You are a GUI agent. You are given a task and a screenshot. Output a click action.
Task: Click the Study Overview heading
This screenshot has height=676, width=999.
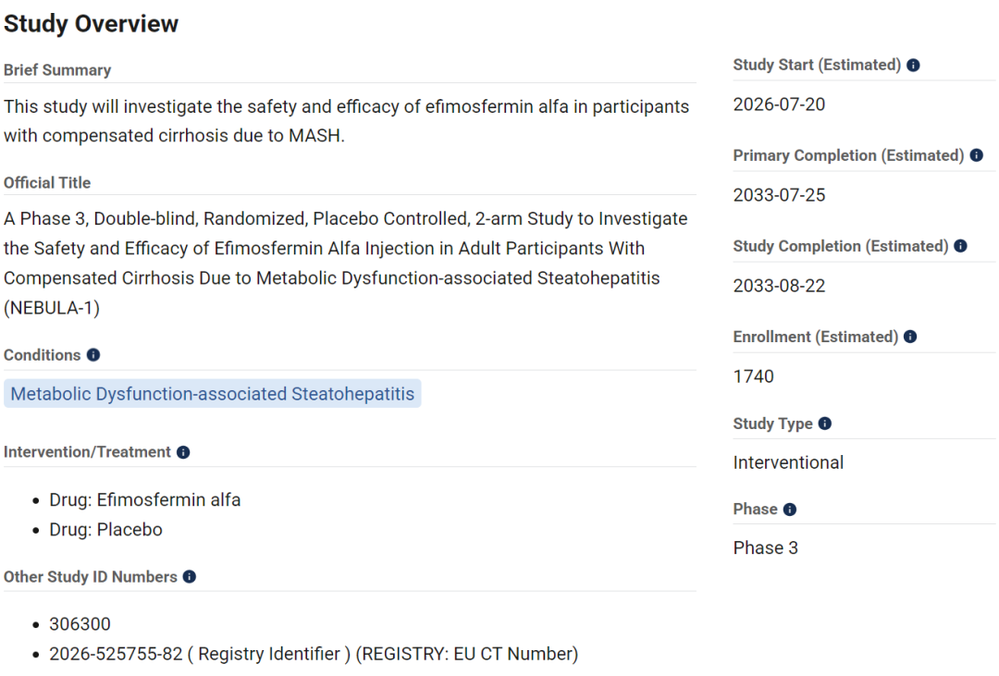tap(91, 24)
